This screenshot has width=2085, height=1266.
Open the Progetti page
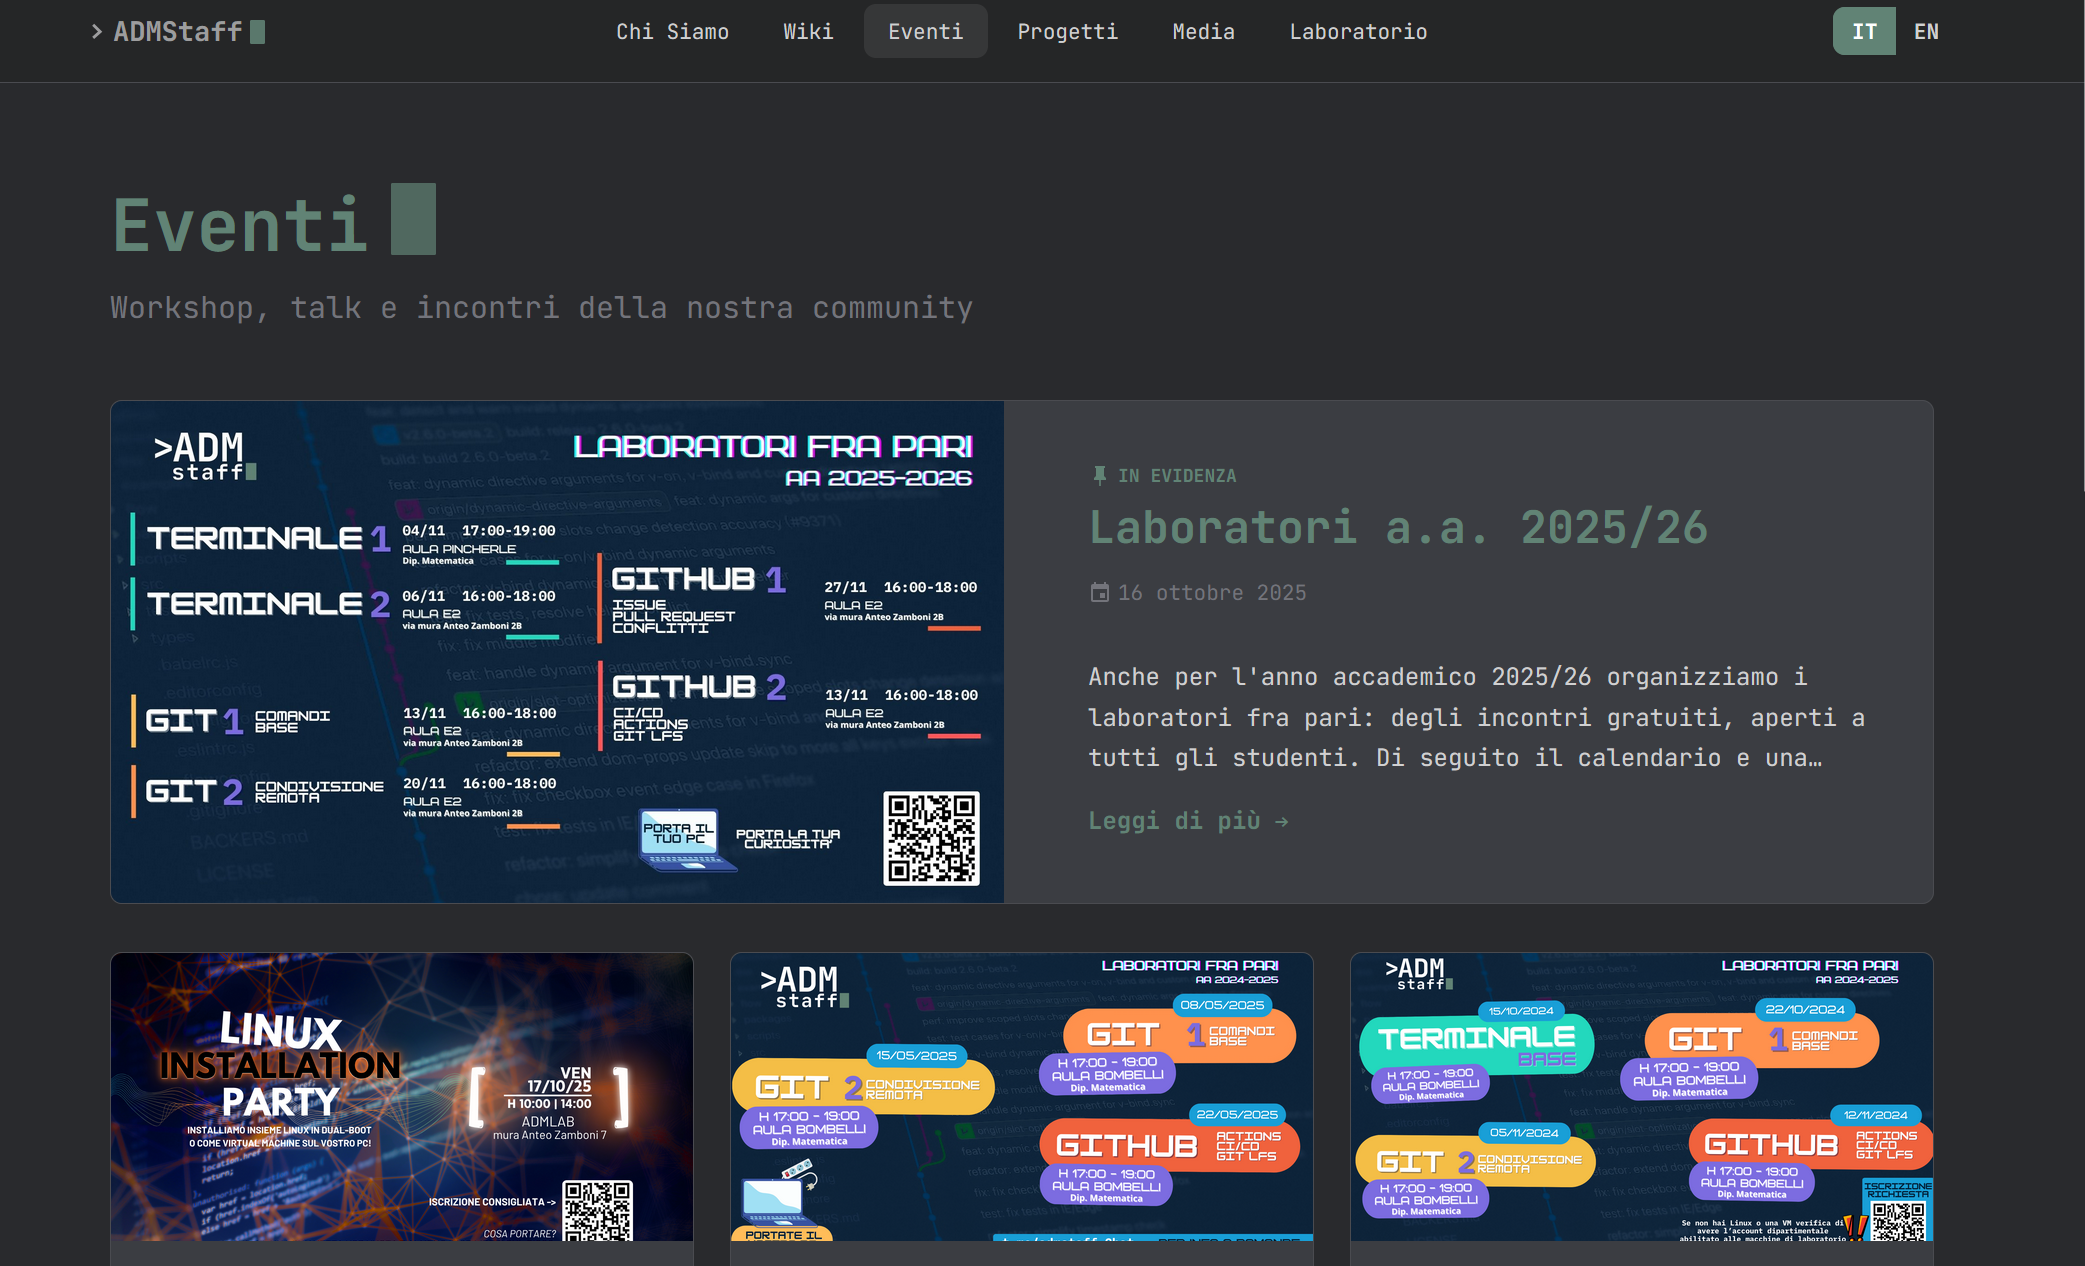coord(1067,32)
